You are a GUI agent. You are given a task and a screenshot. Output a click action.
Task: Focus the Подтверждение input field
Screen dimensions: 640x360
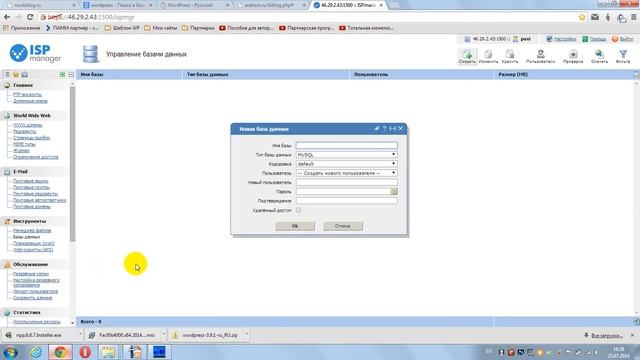[x=347, y=201]
